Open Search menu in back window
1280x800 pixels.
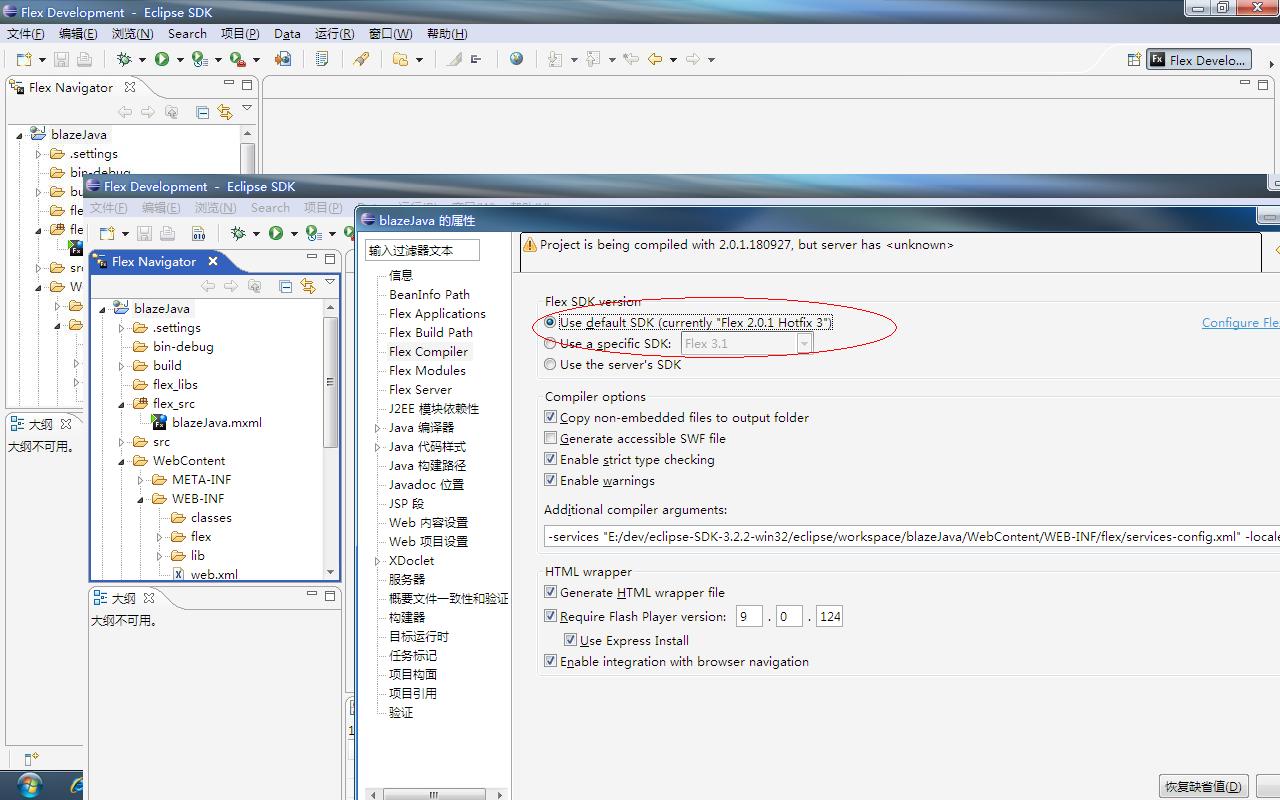(x=187, y=33)
